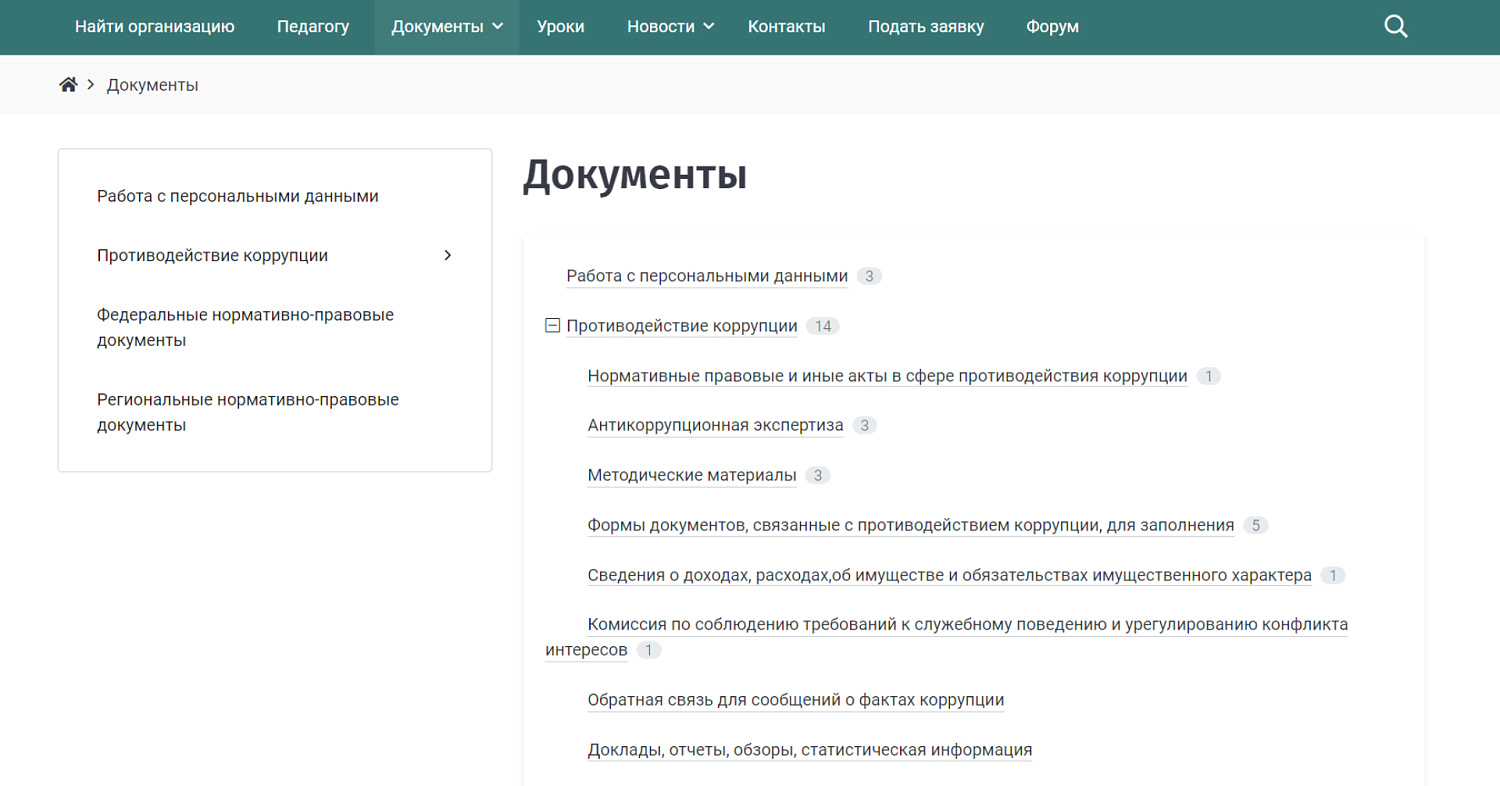This screenshot has height=786, width=1500.
Task: Open Антикоррупционная экспертиза category
Action: [x=715, y=425]
